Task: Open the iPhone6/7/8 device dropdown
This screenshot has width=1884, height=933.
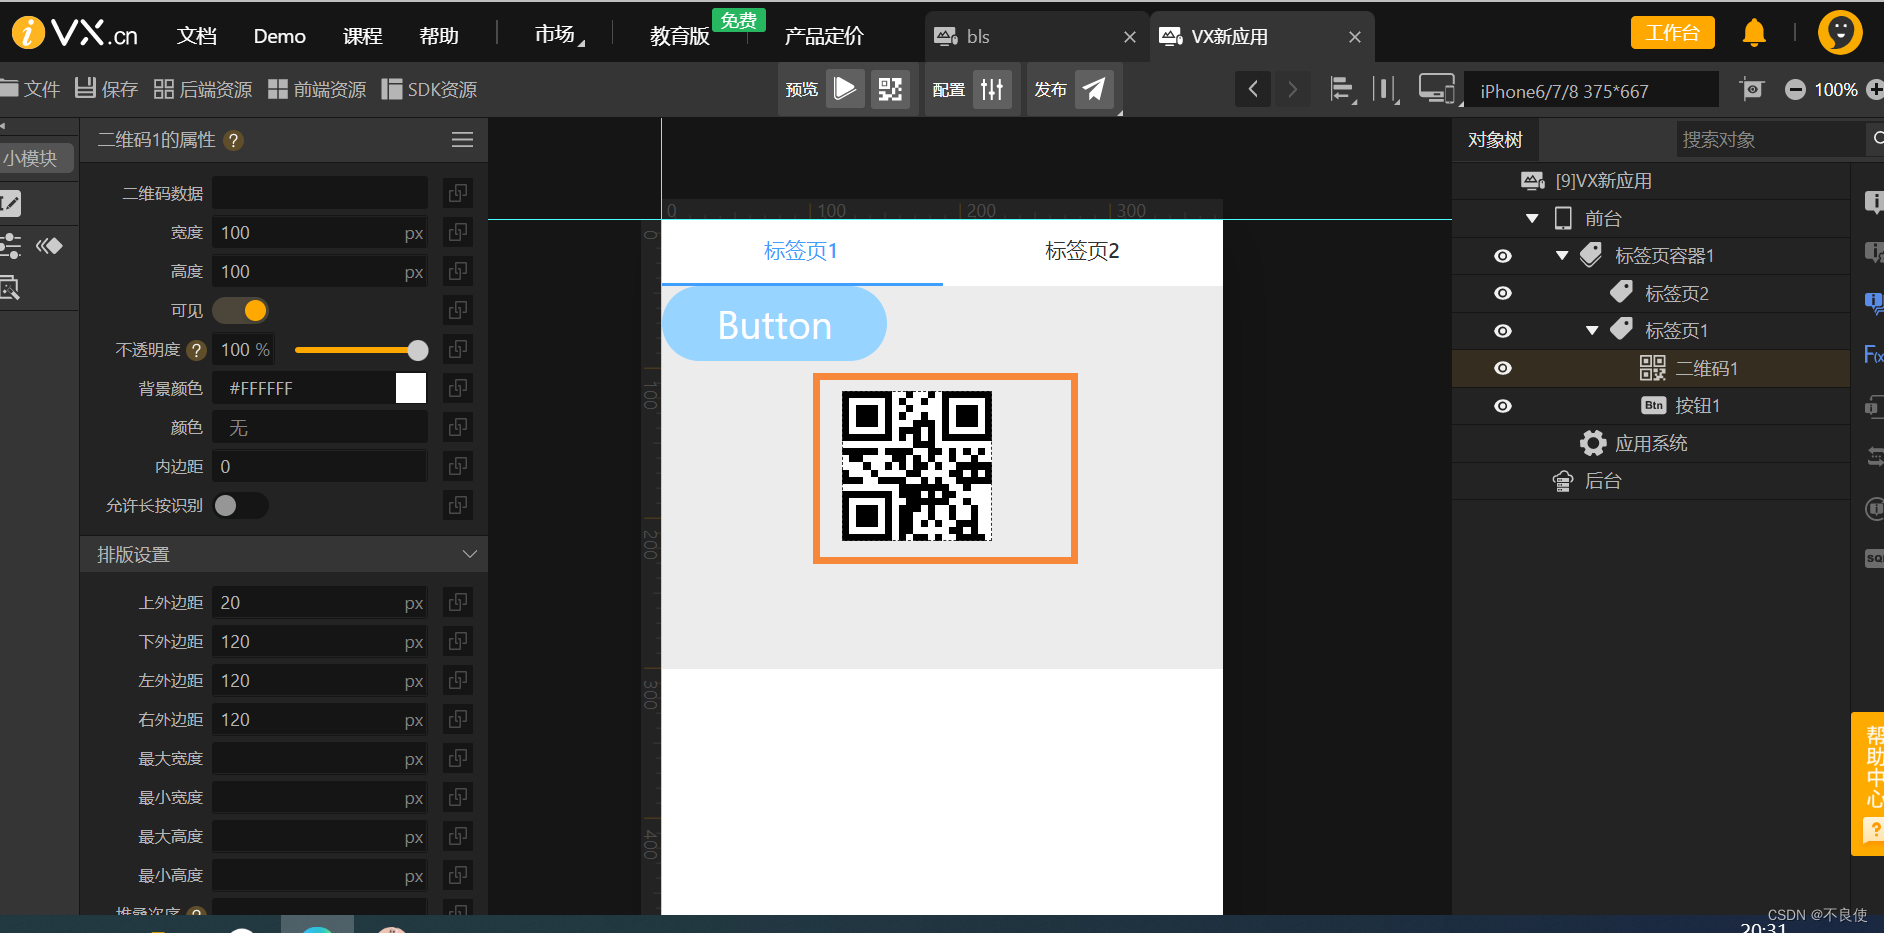Action: click(1591, 91)
